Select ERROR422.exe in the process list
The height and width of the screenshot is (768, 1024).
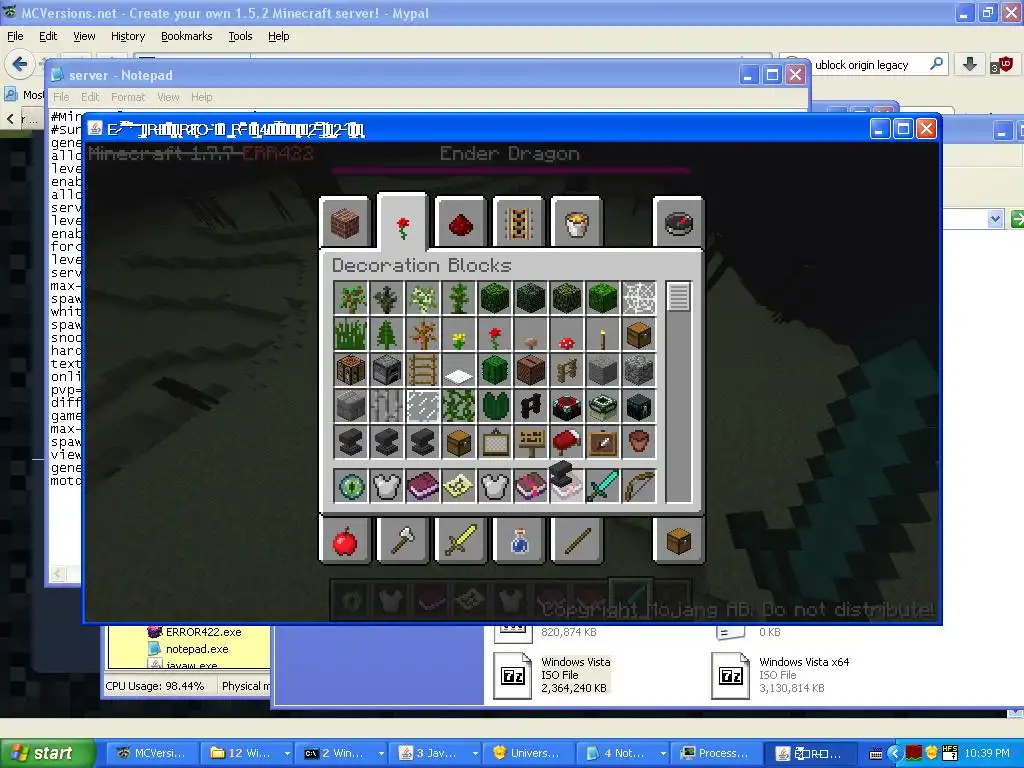[195, 632]
